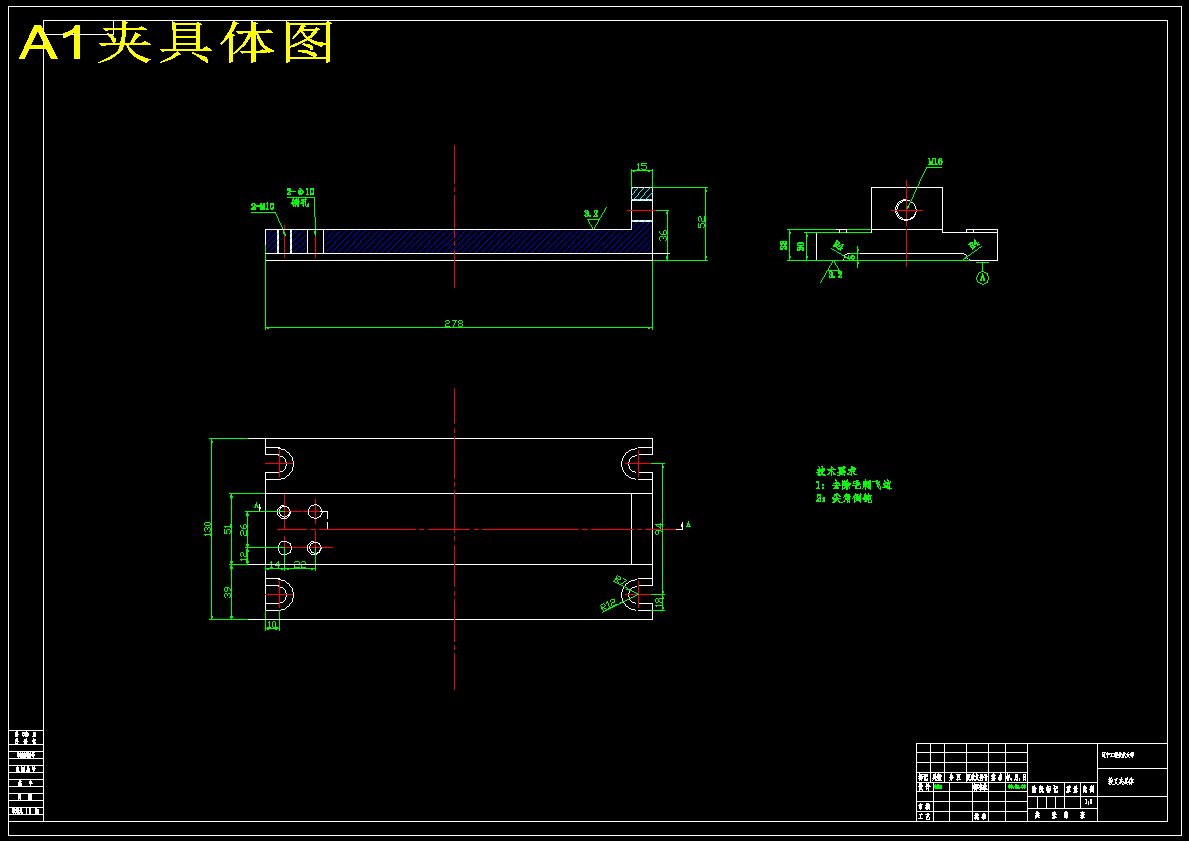Click the '2-M10' thread callout

[262, 206]
